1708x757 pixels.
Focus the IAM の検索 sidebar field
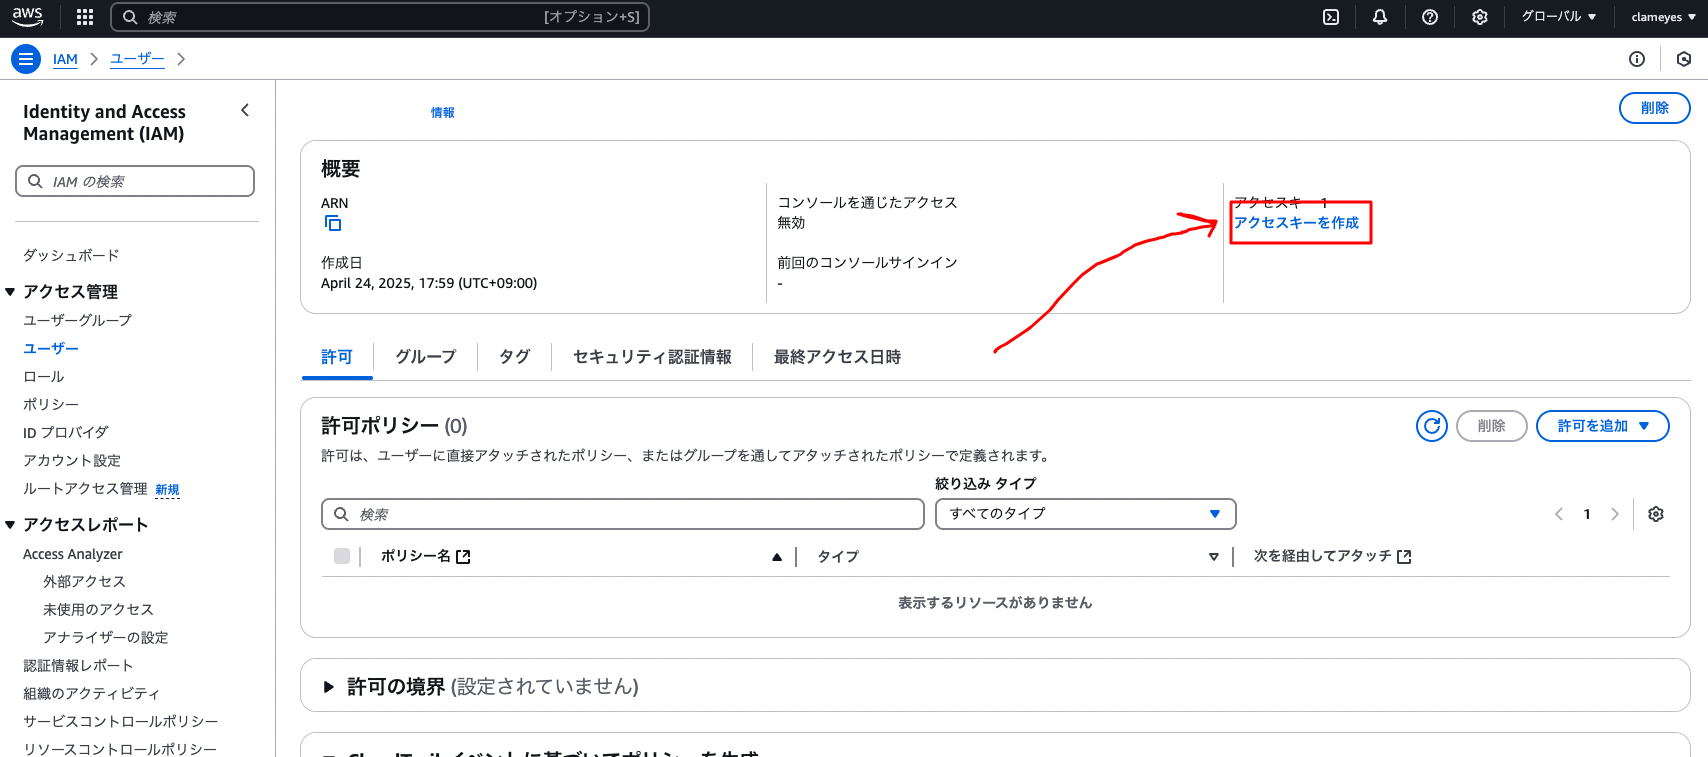click(x=135, y=181)
